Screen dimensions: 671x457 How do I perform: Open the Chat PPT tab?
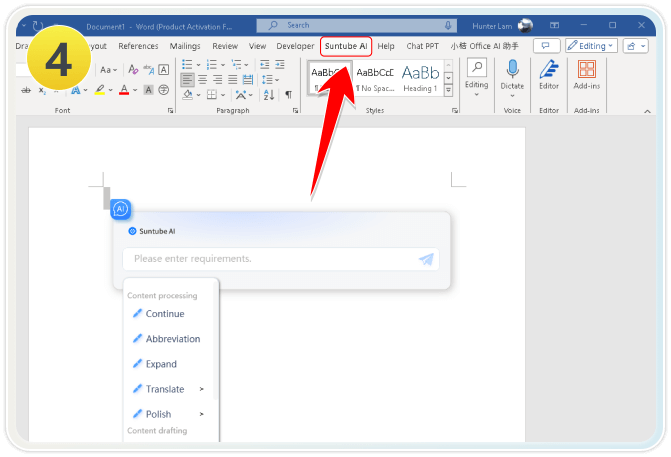tap(422, 46)
